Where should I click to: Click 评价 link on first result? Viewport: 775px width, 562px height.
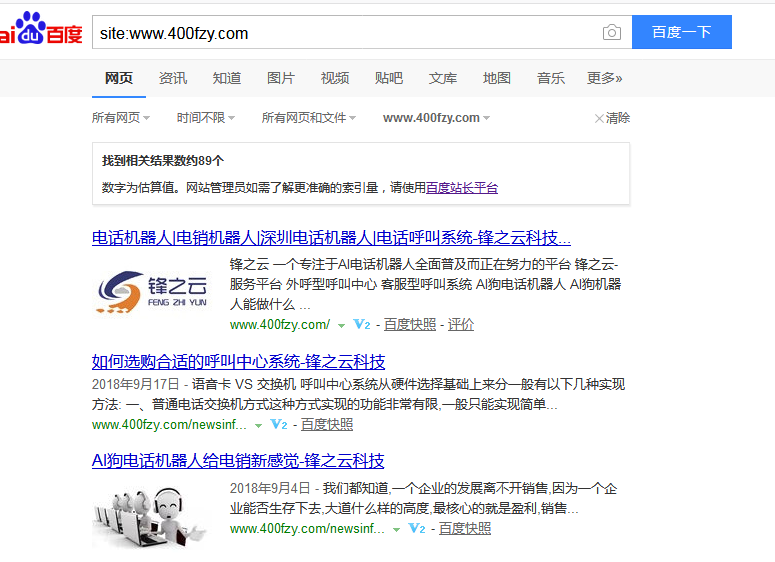pyautogui.click(x=461, y=325)
